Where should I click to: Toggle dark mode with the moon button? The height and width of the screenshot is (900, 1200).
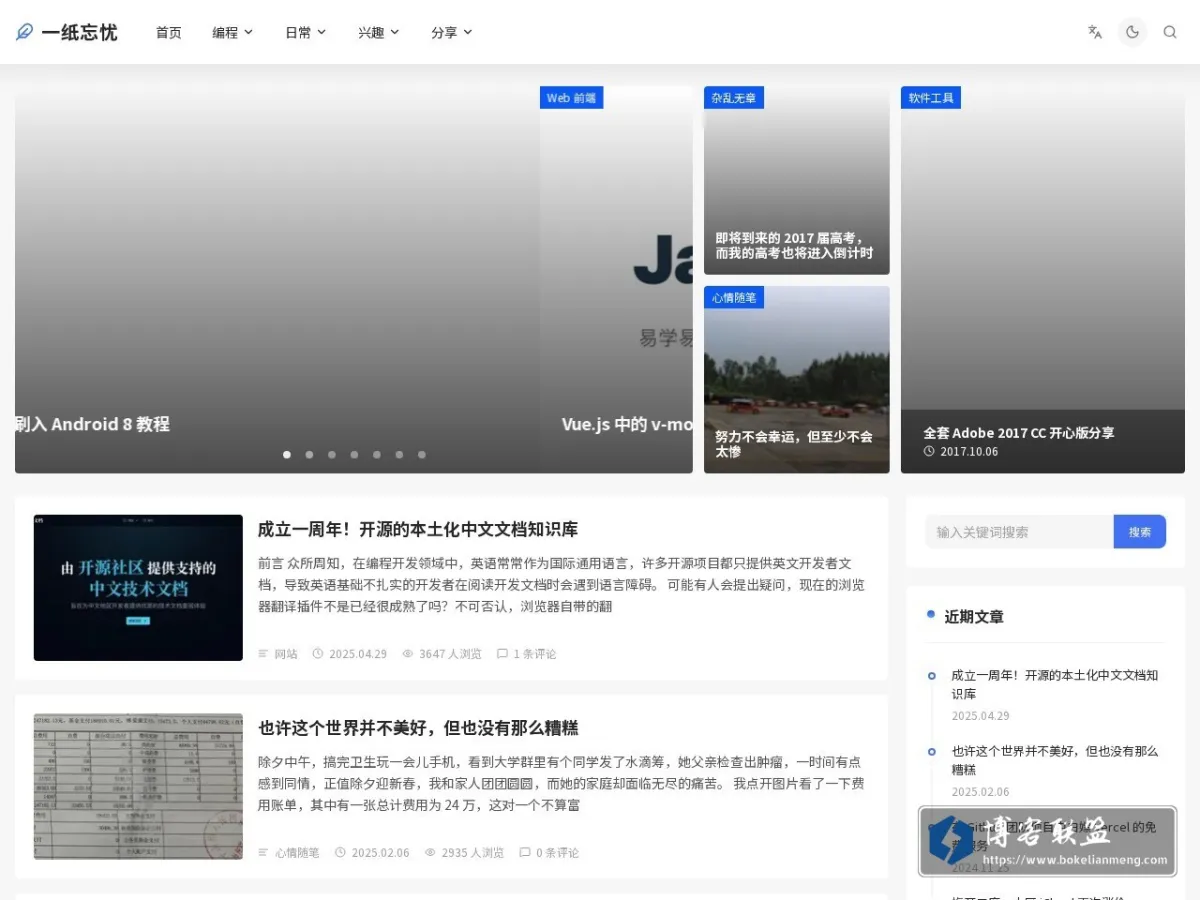pyautogui.click(x=1132, y=32)
